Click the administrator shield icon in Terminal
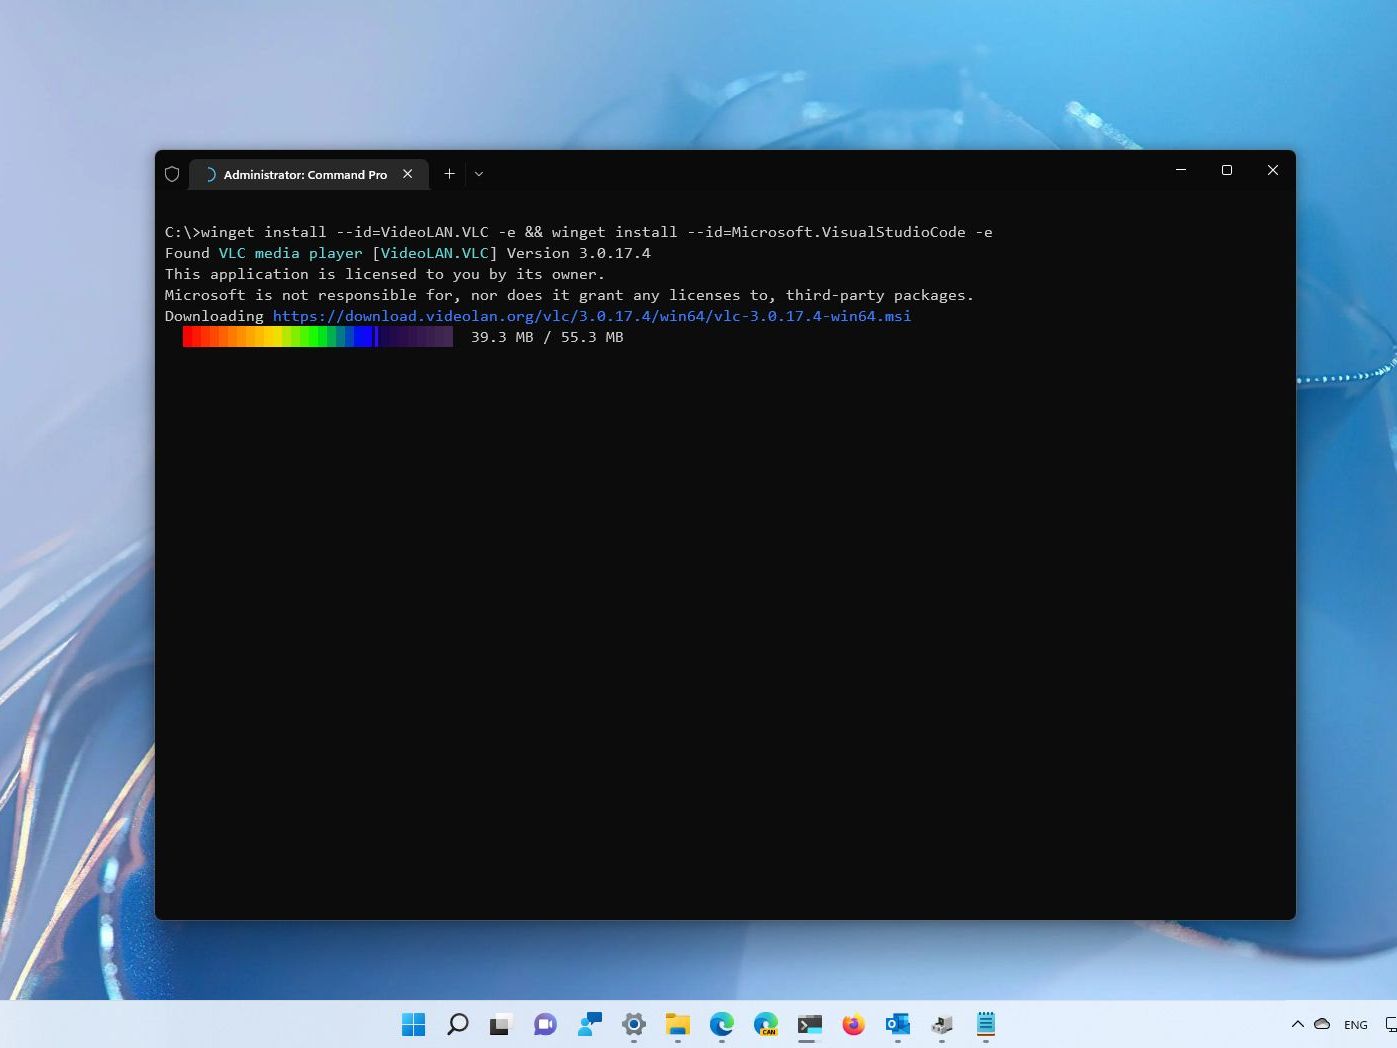 (x=172, y=174)
